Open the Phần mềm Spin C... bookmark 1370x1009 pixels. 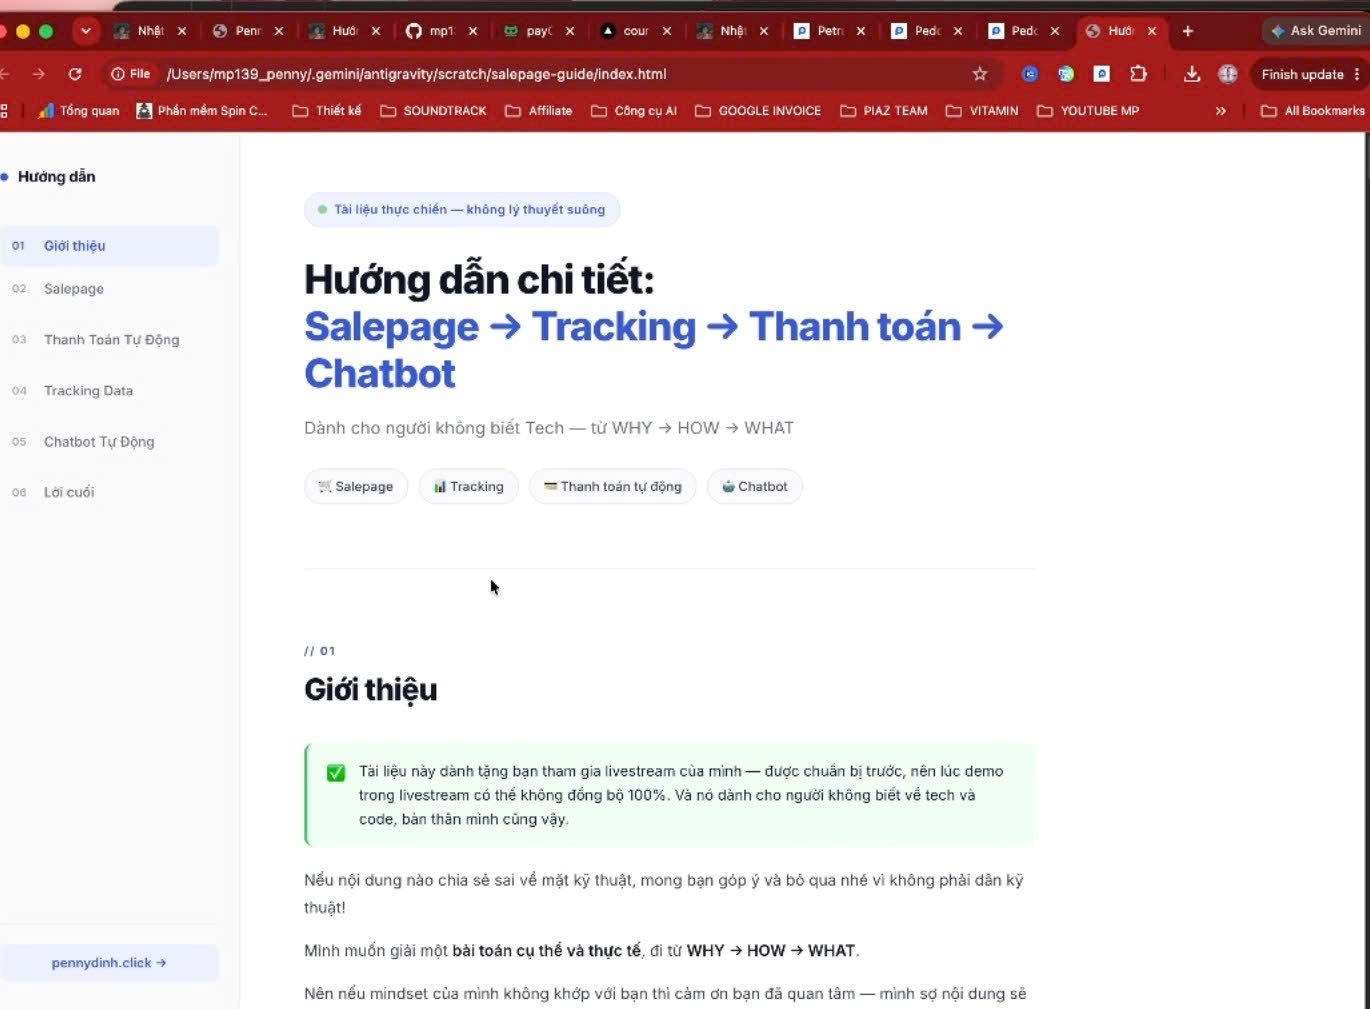coord(202,111)
